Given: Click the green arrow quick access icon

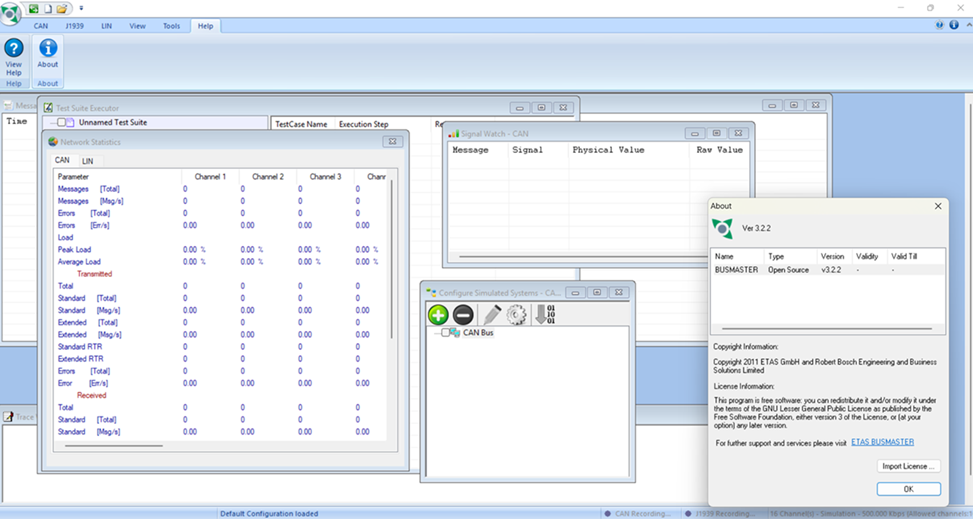Looking at the screenshot, I should (x=34, y=9).
